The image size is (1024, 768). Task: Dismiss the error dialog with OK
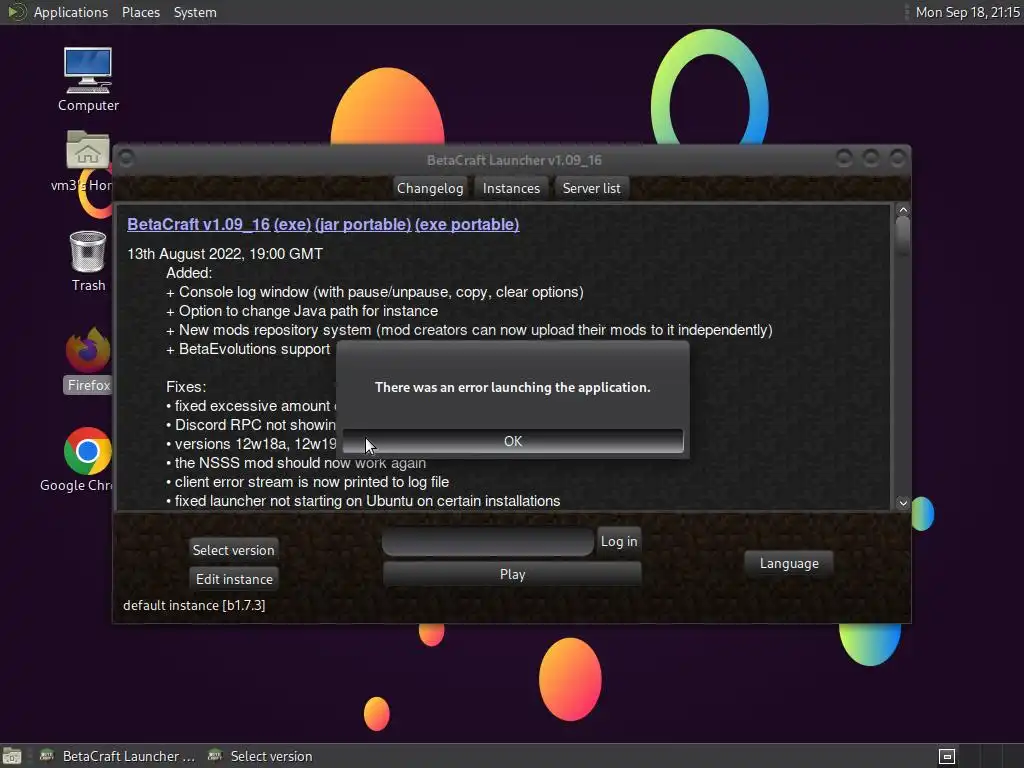(x=513, y=441)
